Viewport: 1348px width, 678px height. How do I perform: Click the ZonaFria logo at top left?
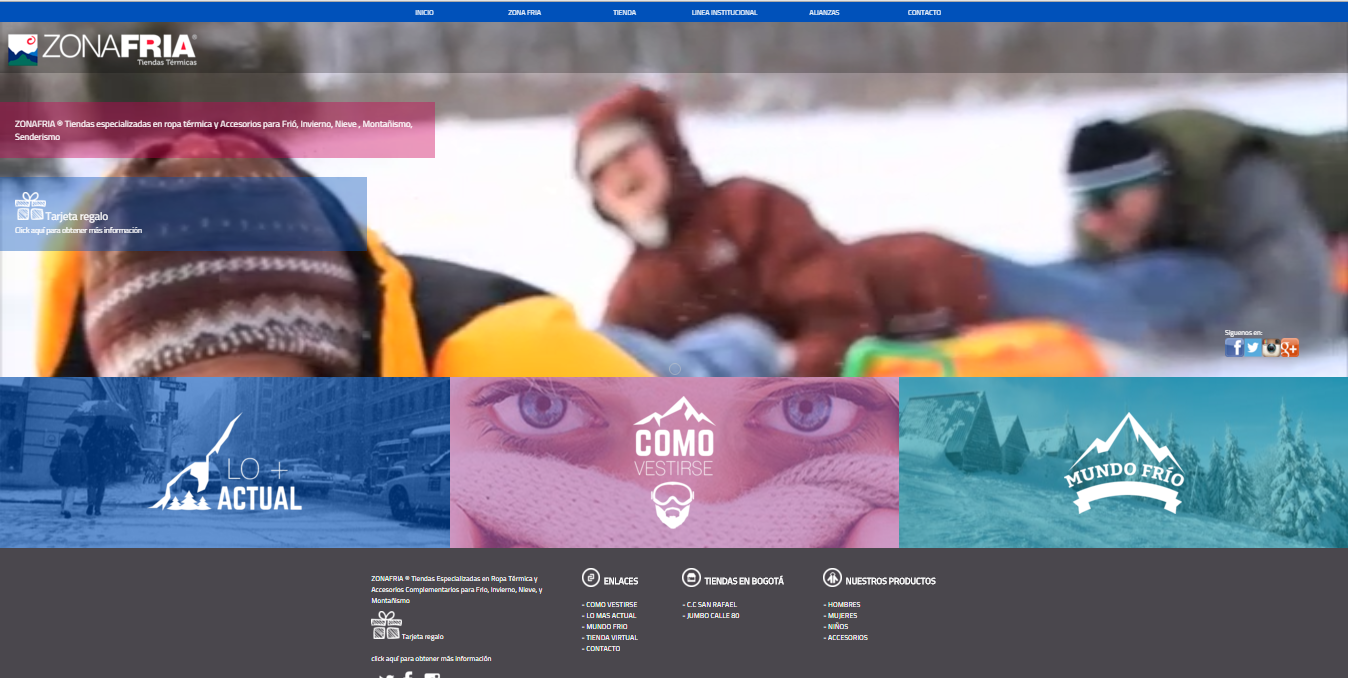point(102,50)
